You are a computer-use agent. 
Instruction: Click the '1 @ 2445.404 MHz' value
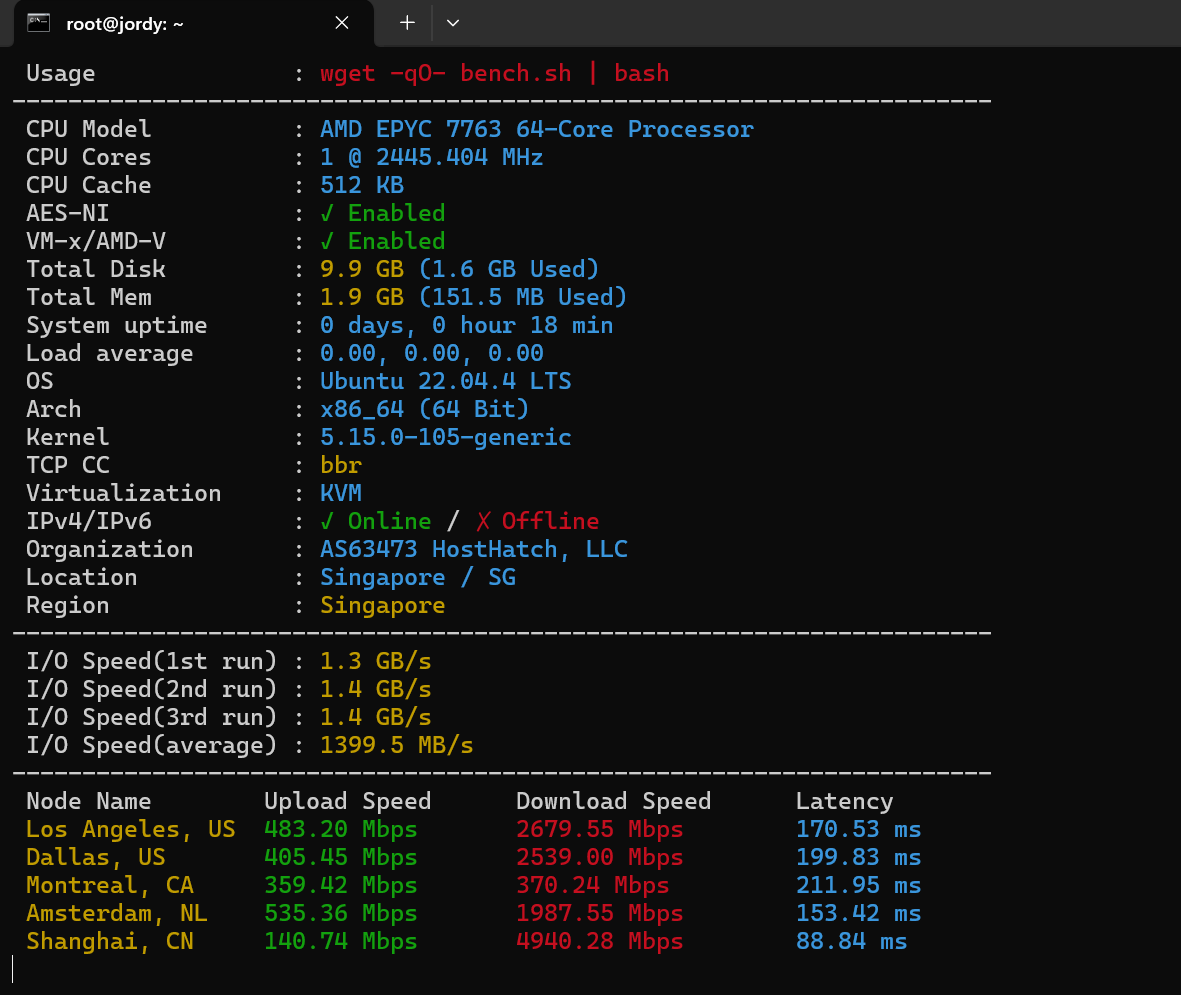(432, 157)
